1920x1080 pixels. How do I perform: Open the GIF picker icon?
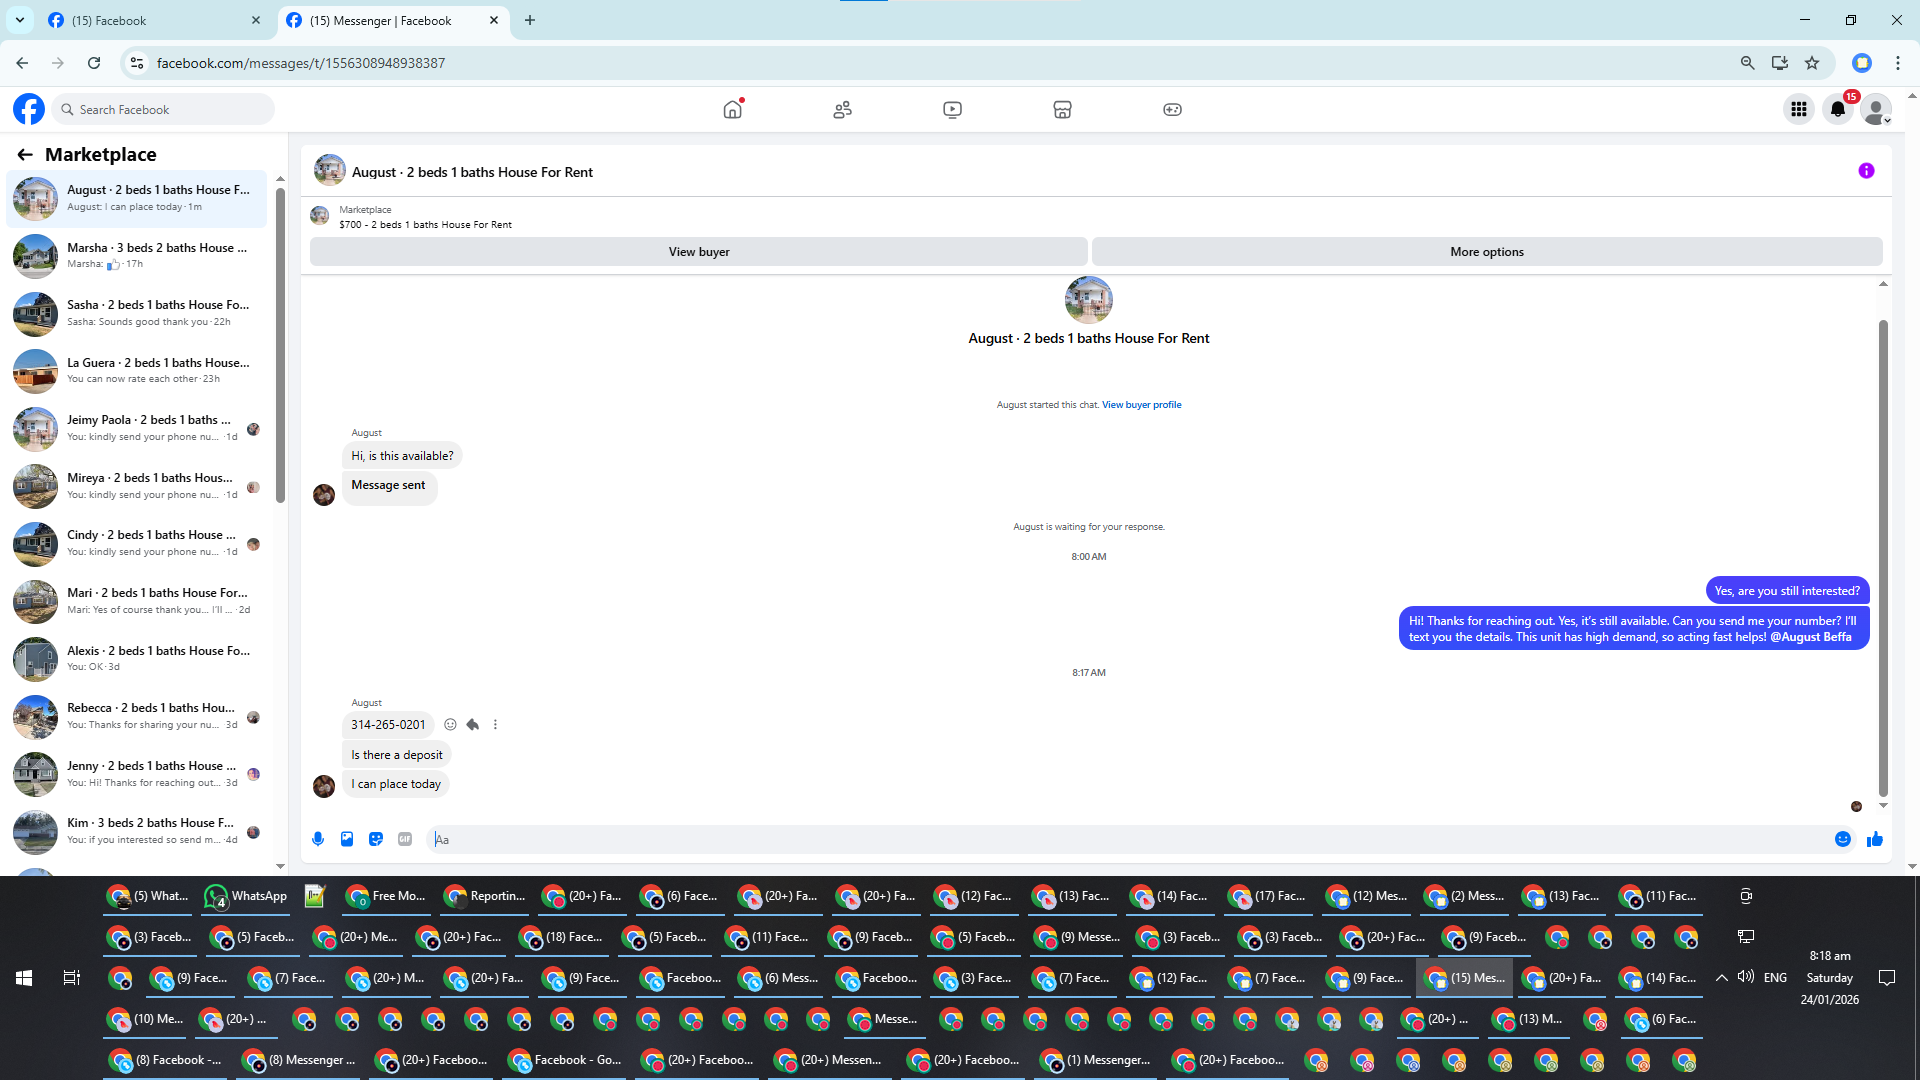coord(405,839)
